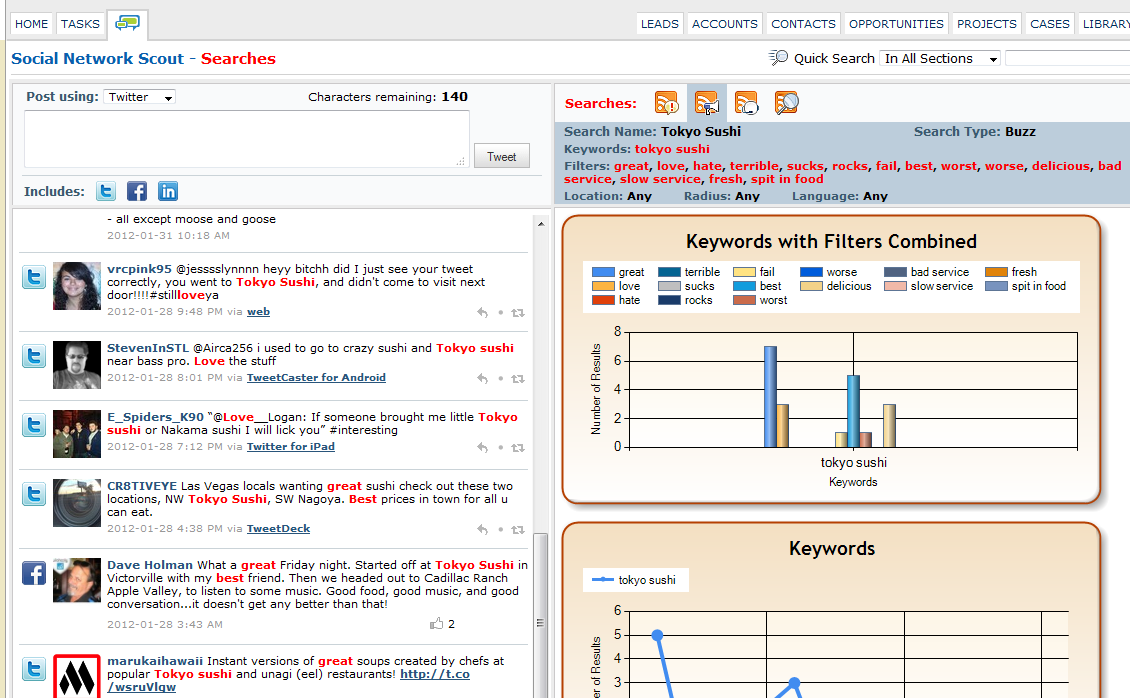The width and height of the screenshot is (1130, 698).
Task: Focus the Quick Search input field
Action: point(1067,58)
